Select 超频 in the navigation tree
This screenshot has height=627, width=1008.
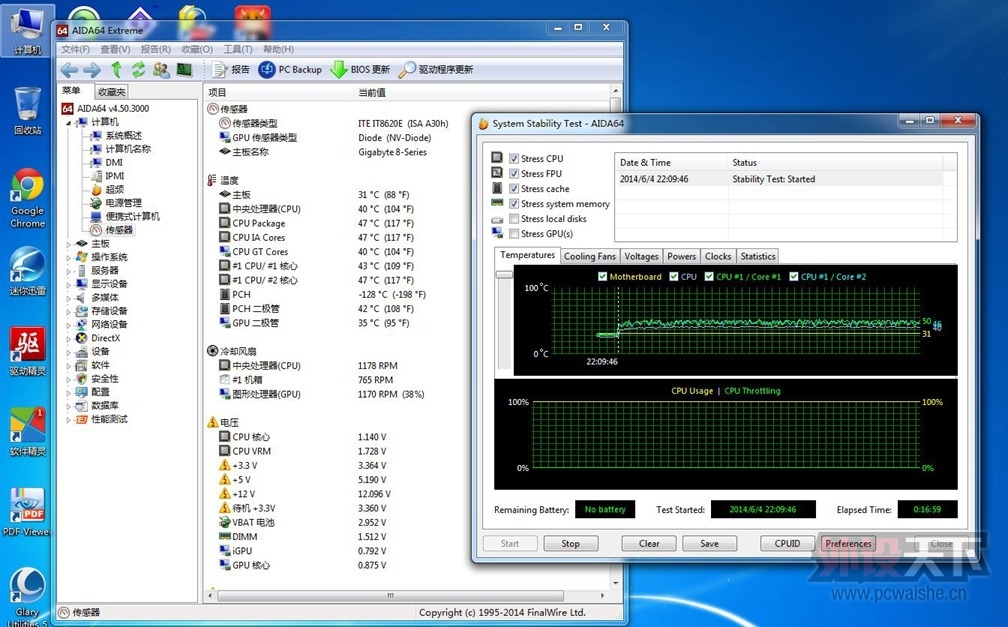[114, 190]
